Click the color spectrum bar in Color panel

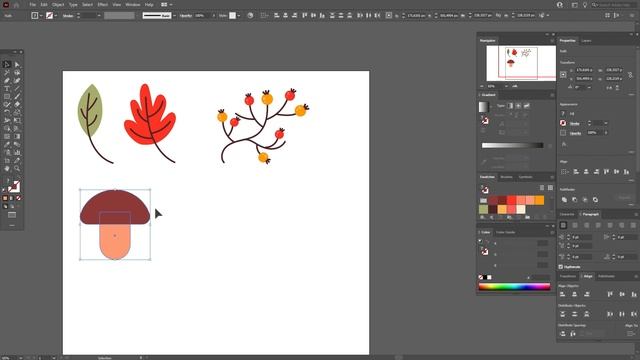(514, 287)
